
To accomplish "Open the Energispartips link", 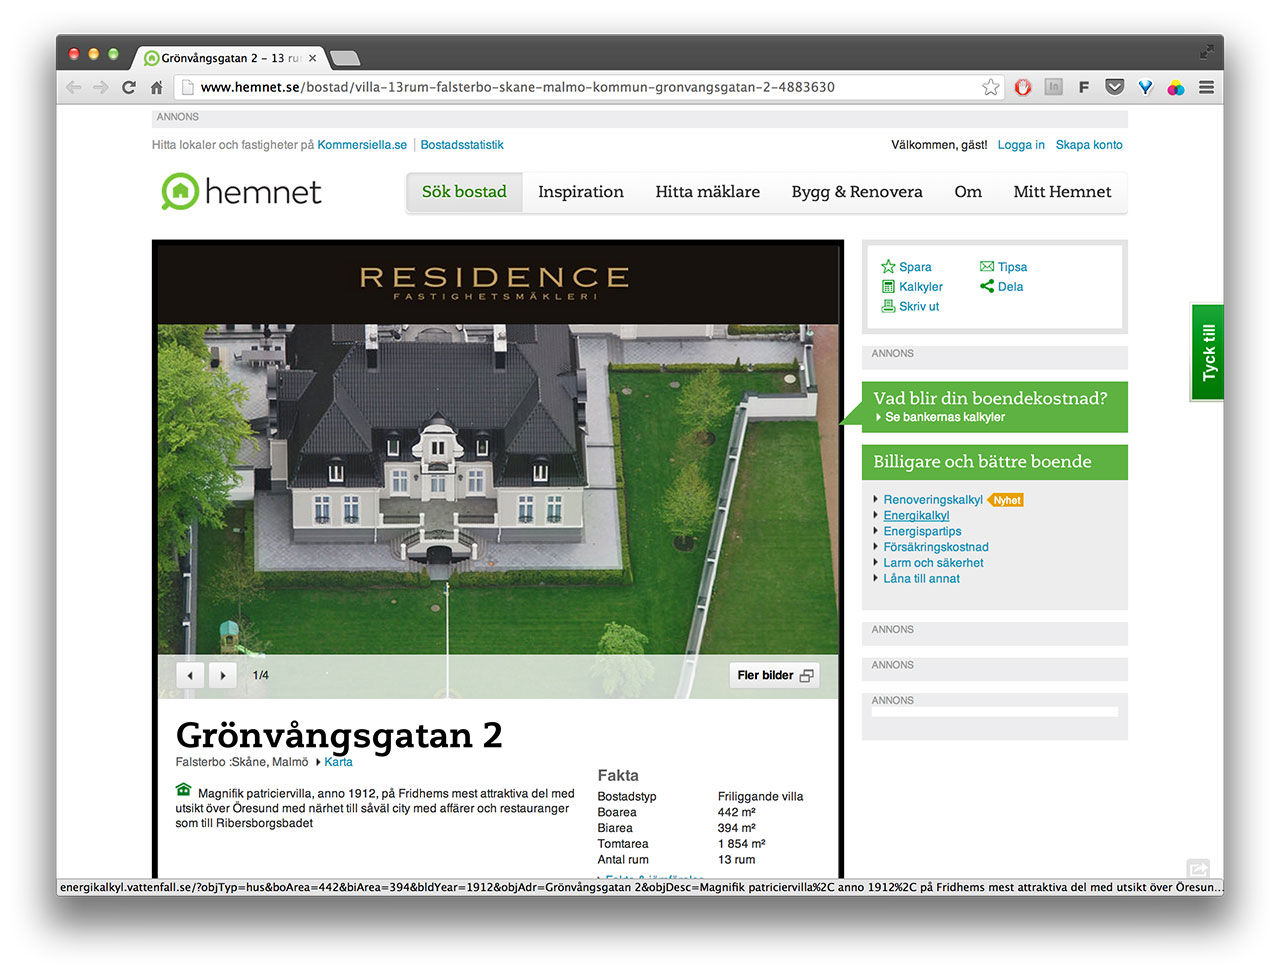I will click(922, 532).
